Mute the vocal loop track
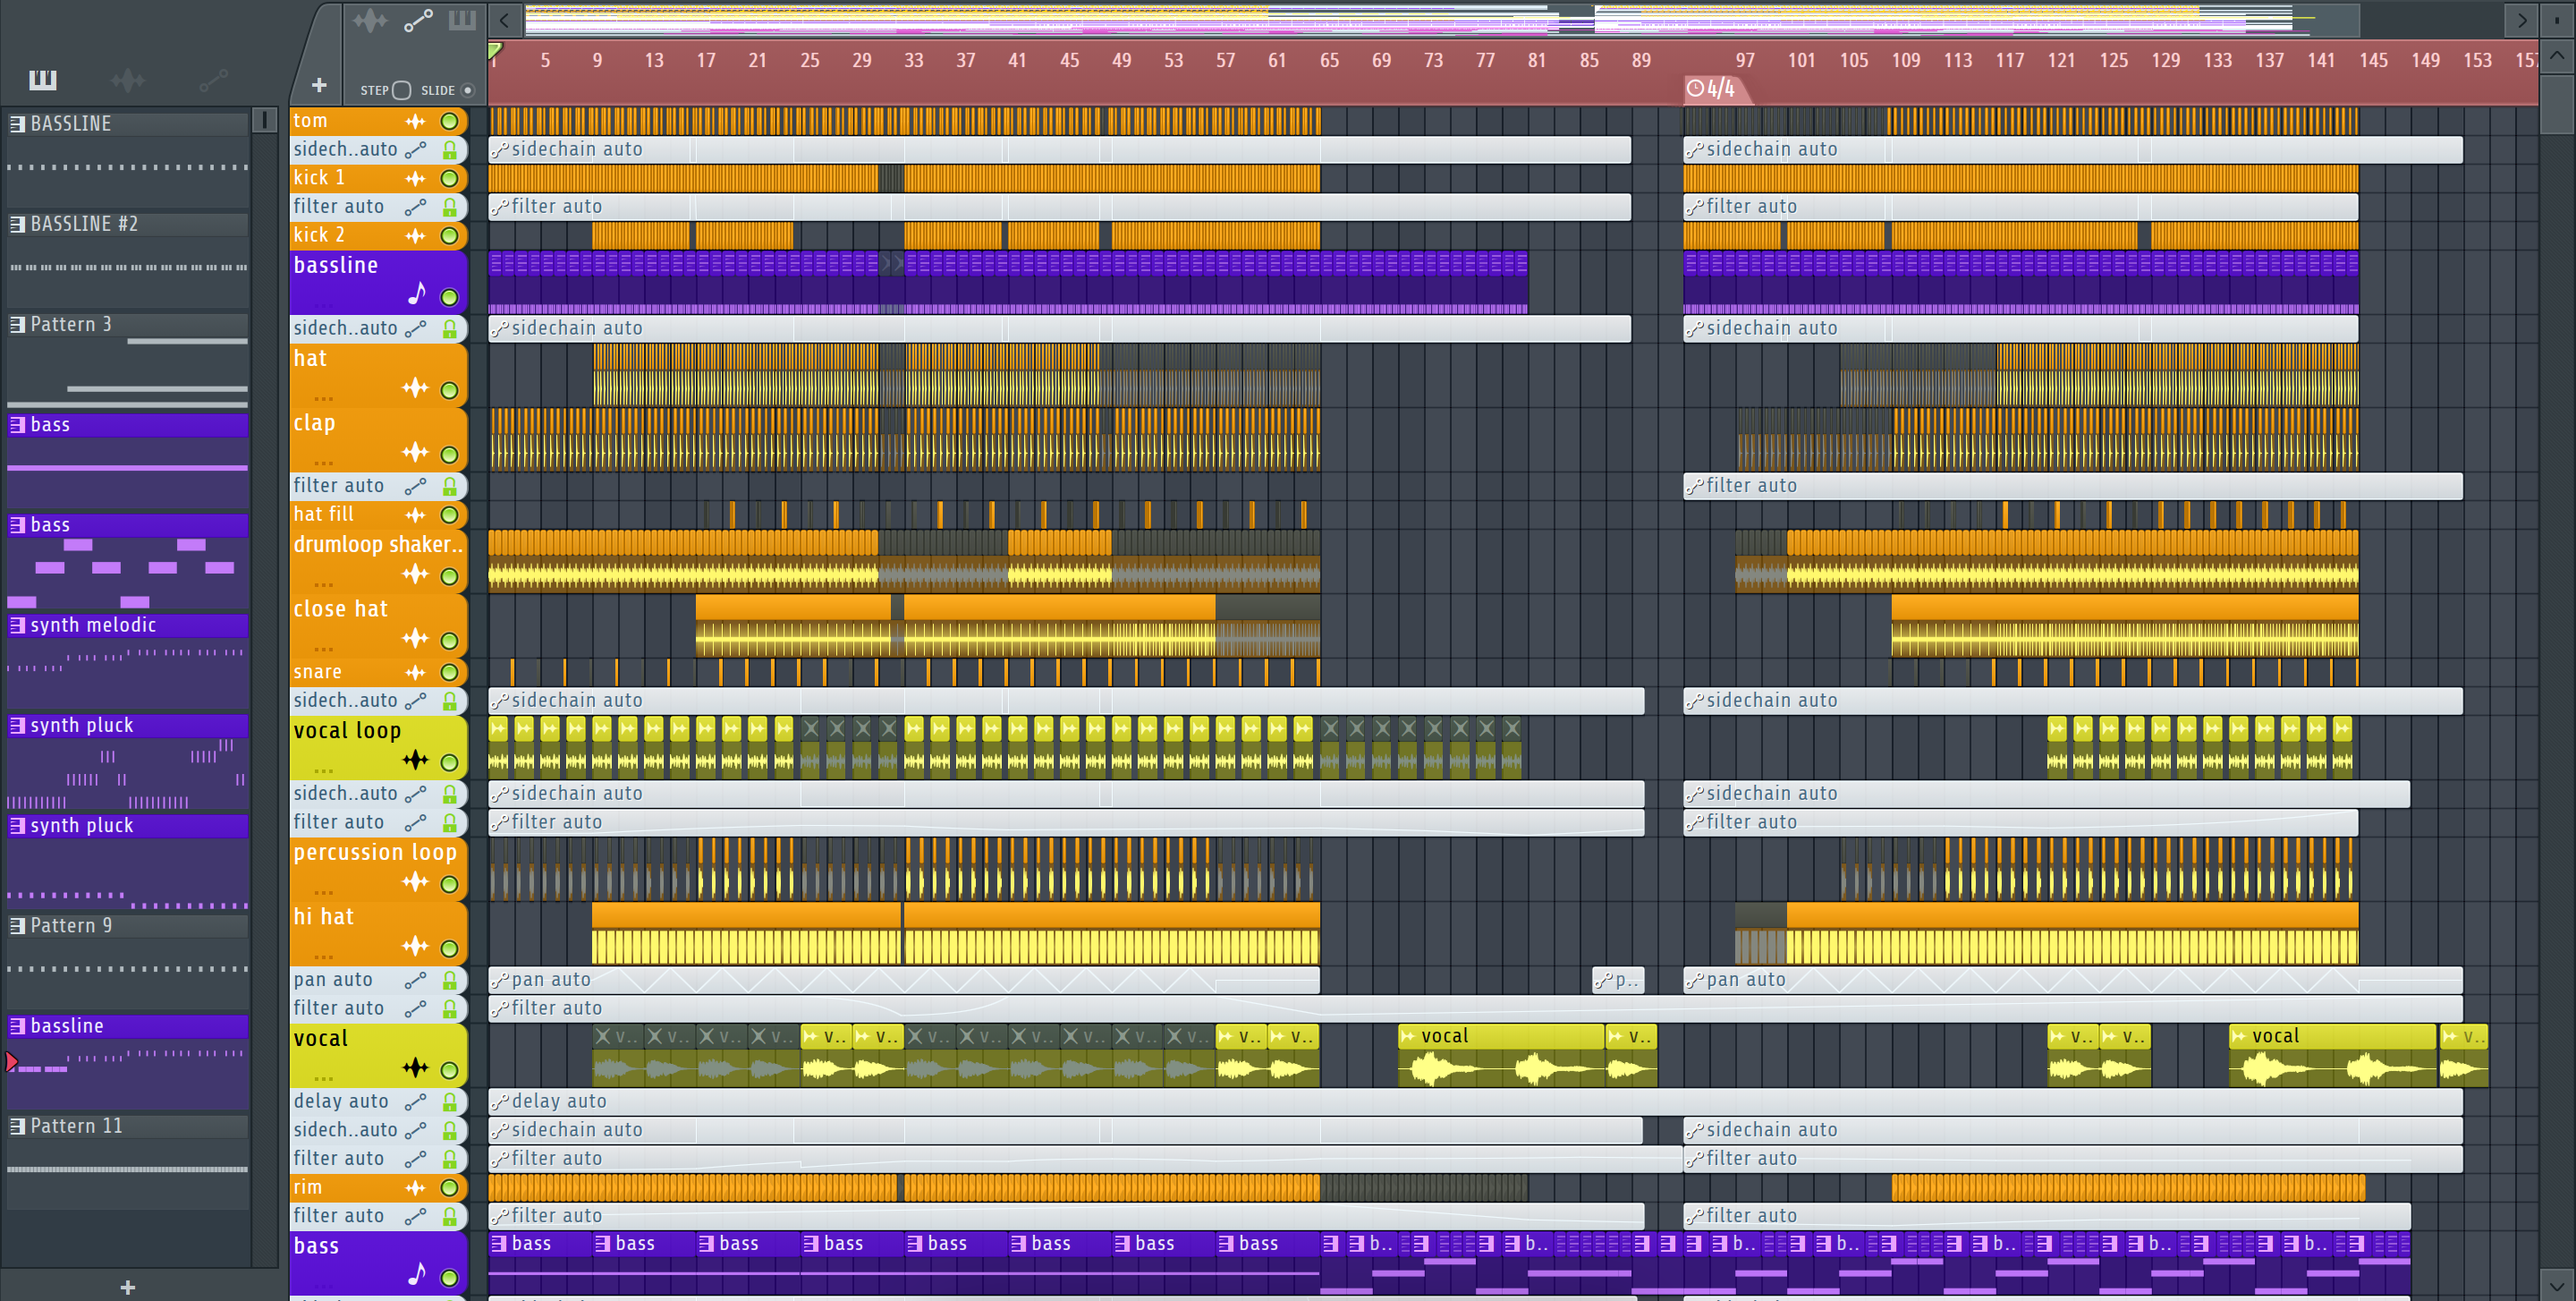This screenshot has height=1301, width=2576. tap(450, 763)
